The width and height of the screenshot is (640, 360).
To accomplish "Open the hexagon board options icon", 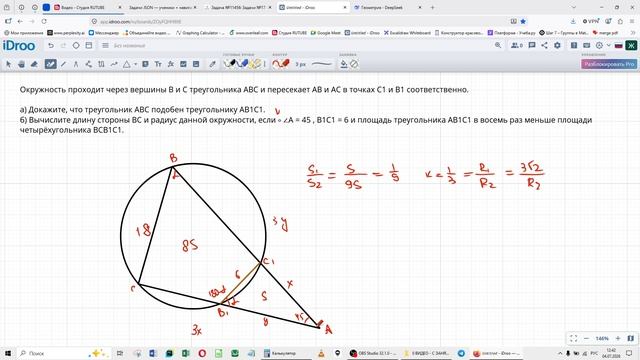I will point(76,46).
